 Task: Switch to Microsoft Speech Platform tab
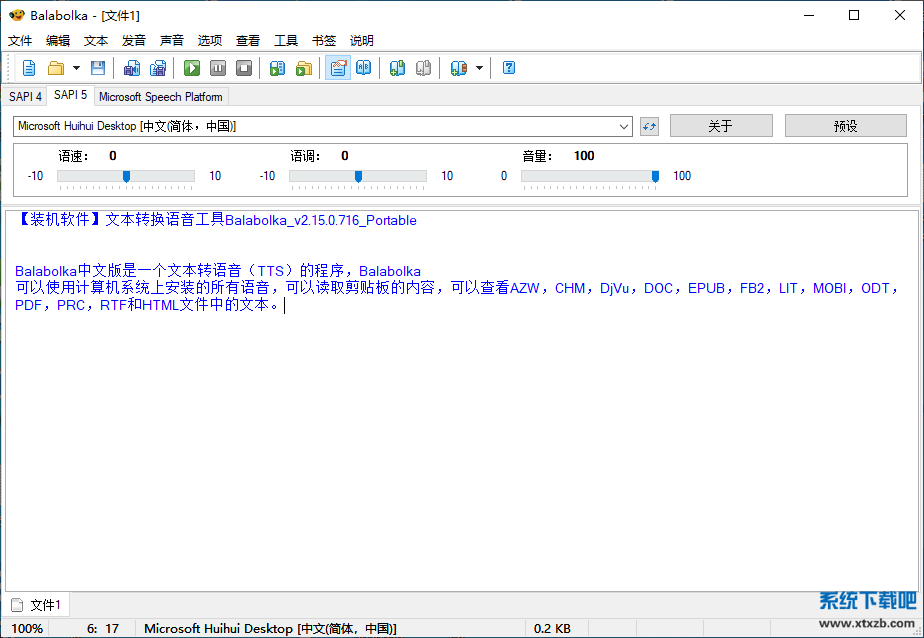pos(161,97)
